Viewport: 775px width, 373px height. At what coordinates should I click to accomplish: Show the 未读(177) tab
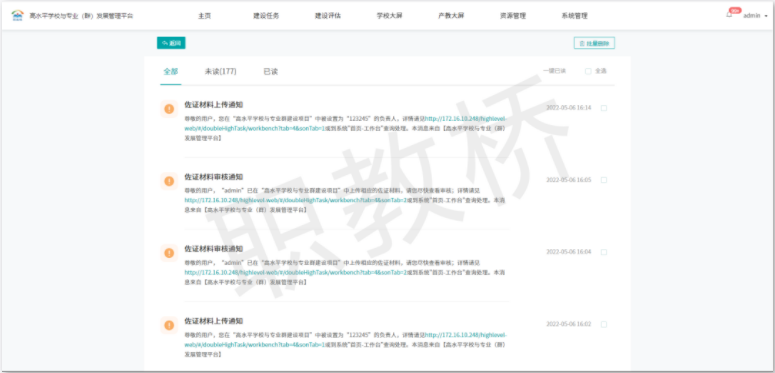(221, 72)
